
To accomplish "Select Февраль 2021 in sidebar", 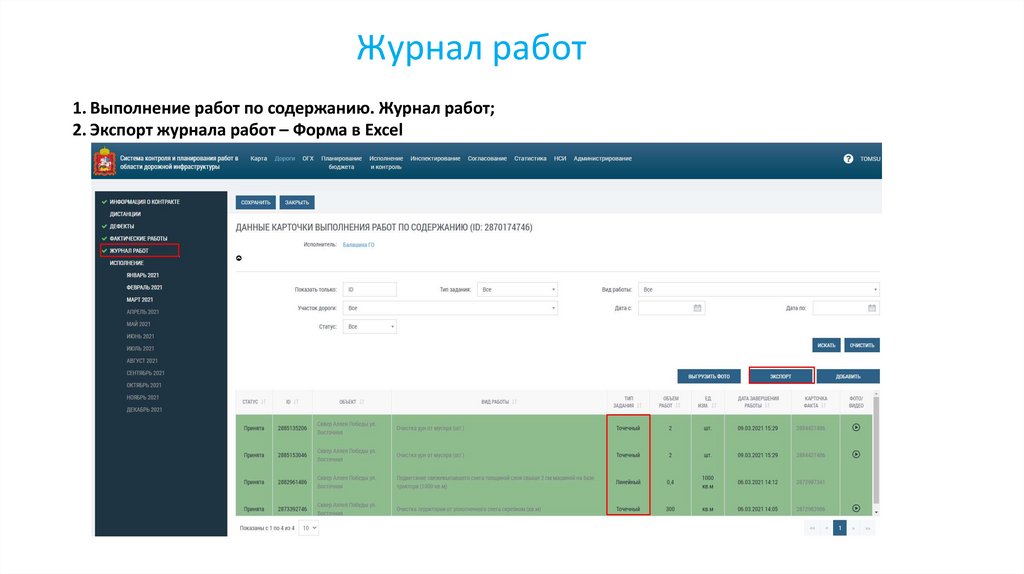I will click(x=144, y=287).
